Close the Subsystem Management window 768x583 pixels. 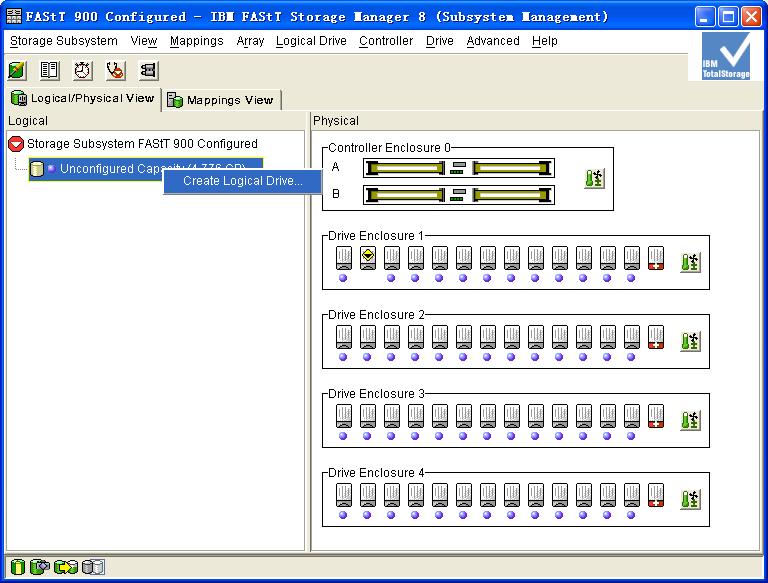pos(751,17)
